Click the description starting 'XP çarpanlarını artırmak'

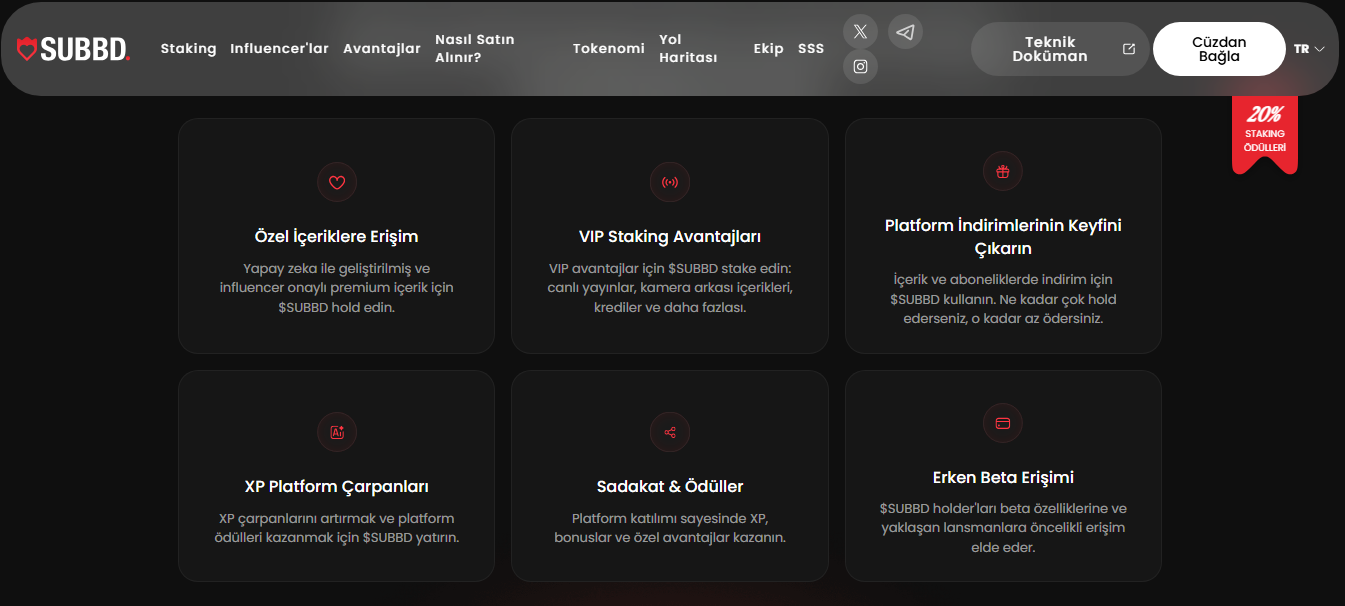337,528
